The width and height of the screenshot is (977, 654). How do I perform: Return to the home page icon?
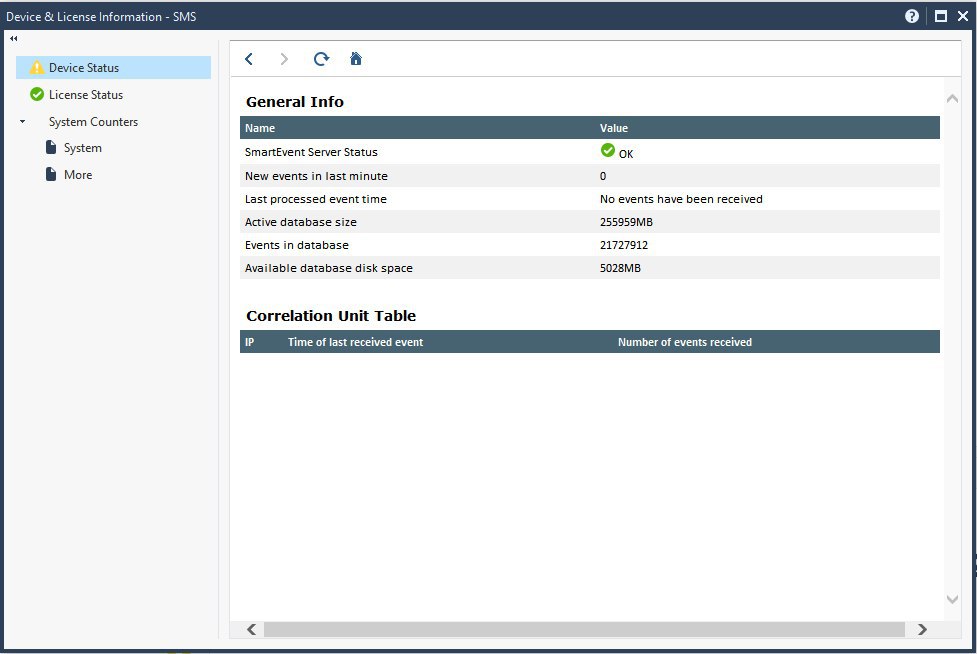point(356,59)
